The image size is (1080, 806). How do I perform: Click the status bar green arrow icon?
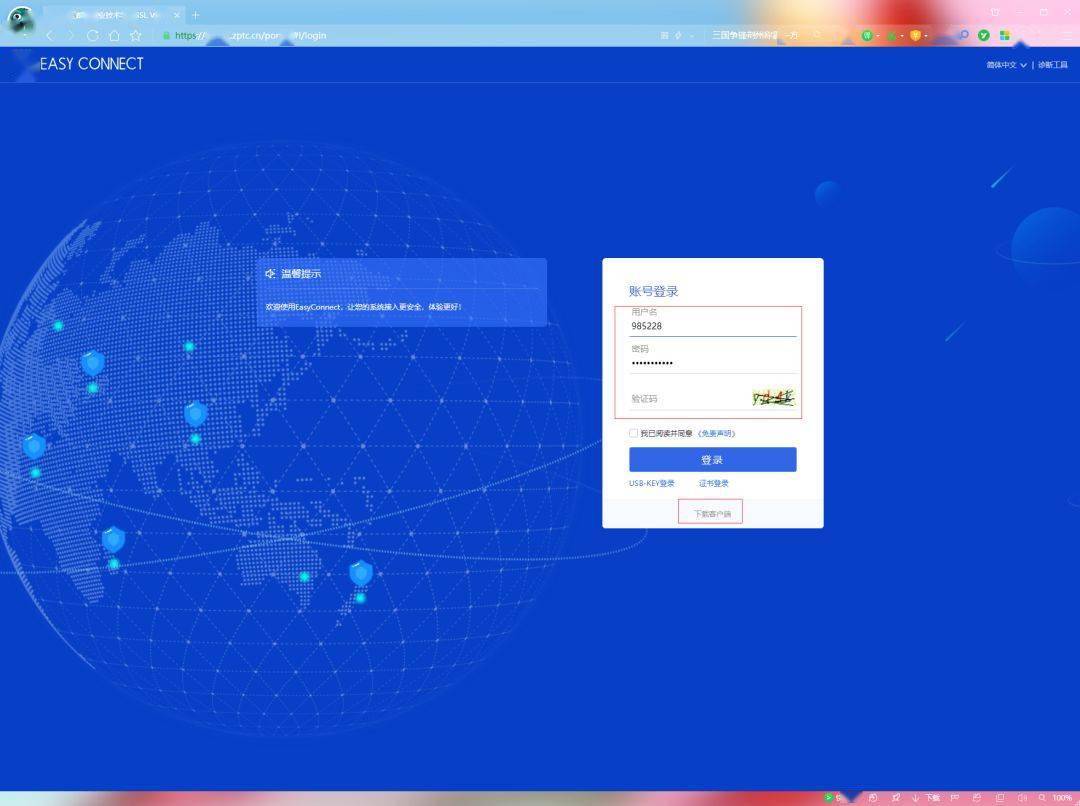pyautogui.click(x=829, y=798)
